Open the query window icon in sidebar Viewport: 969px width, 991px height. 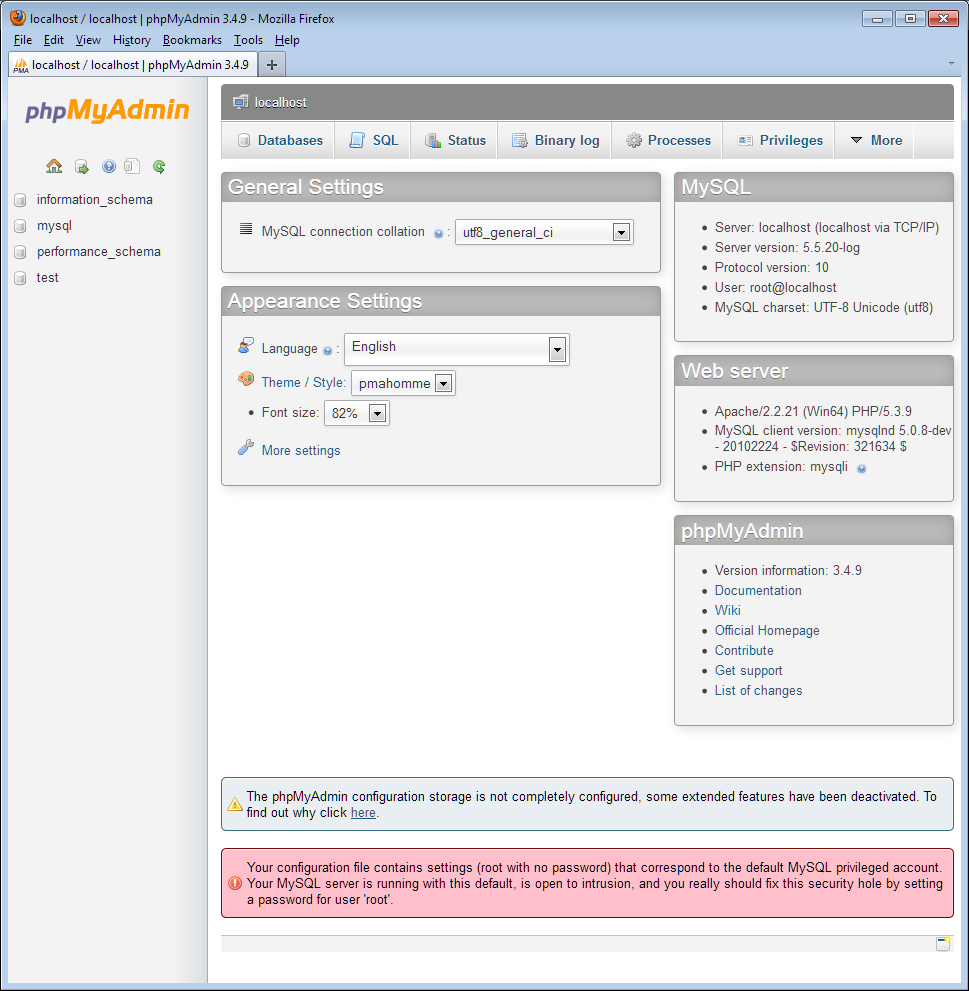(x=82, y=166)
